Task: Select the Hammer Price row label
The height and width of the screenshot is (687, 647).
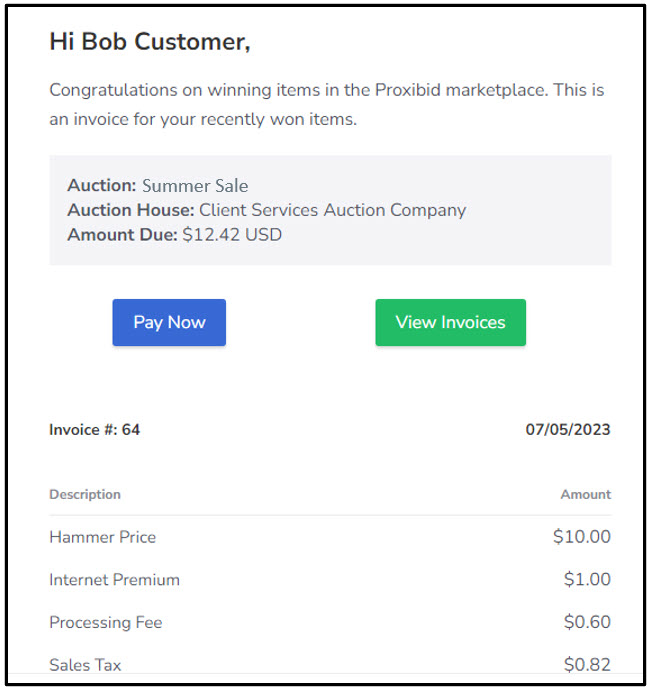Action: click(103, 537)
